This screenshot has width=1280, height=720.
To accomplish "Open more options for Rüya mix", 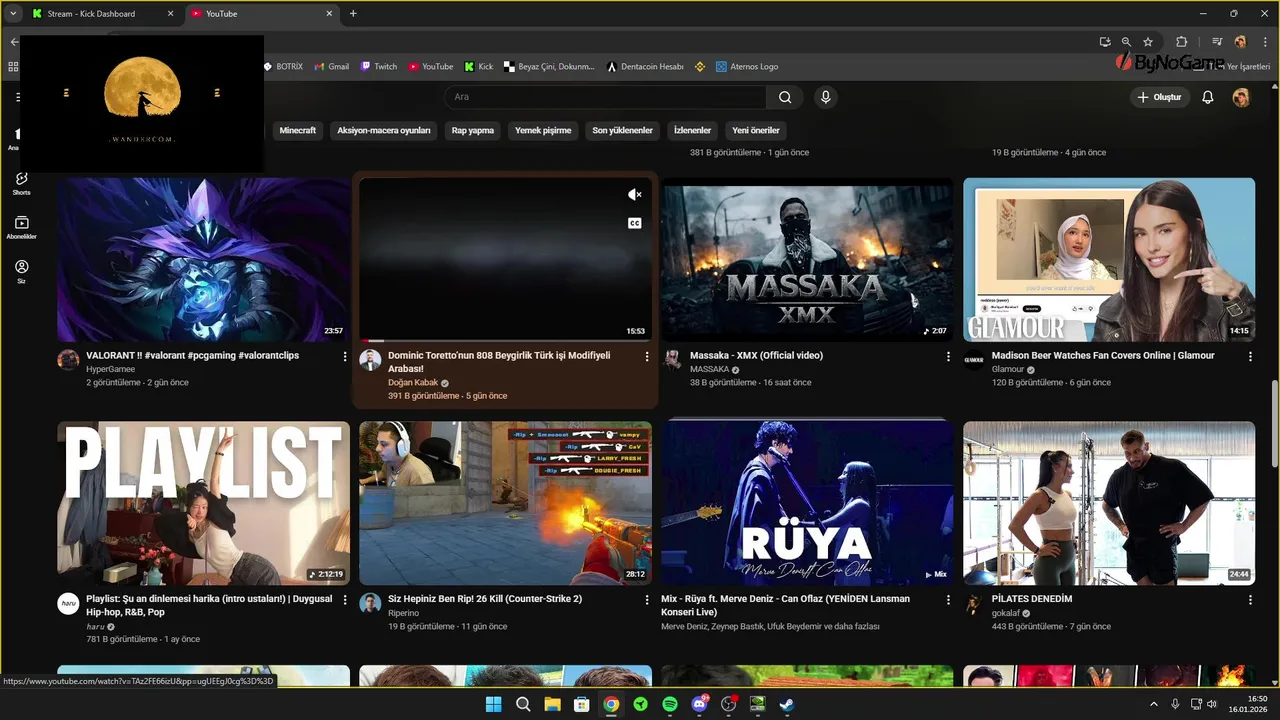I will 949,600.
